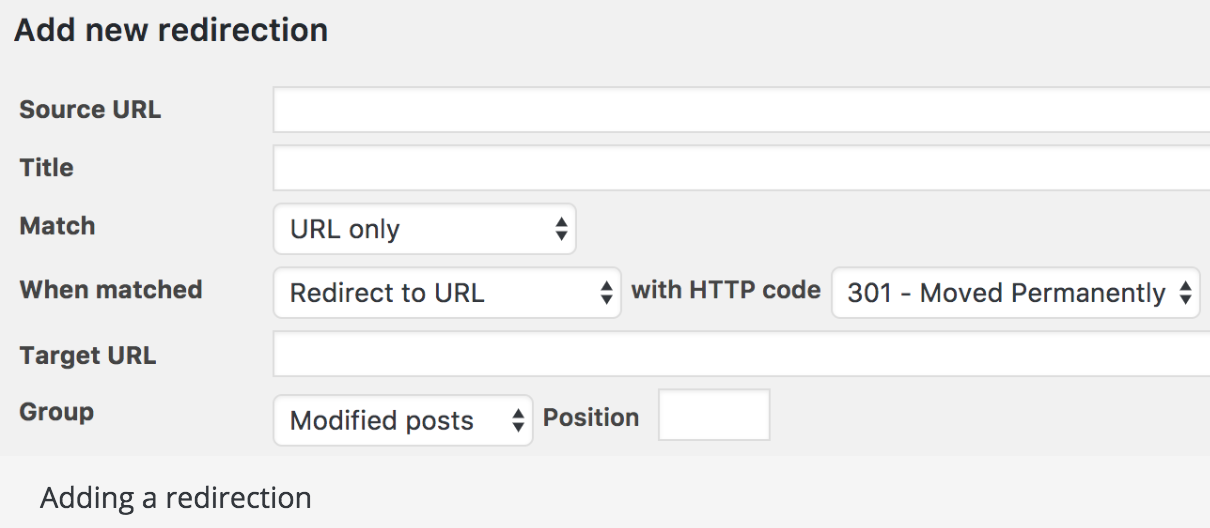Click the arrows icon on HTTP code selector
The width and height of the screenshot is (1210, 528).
pyautogui.click(x=1185, y=293)
